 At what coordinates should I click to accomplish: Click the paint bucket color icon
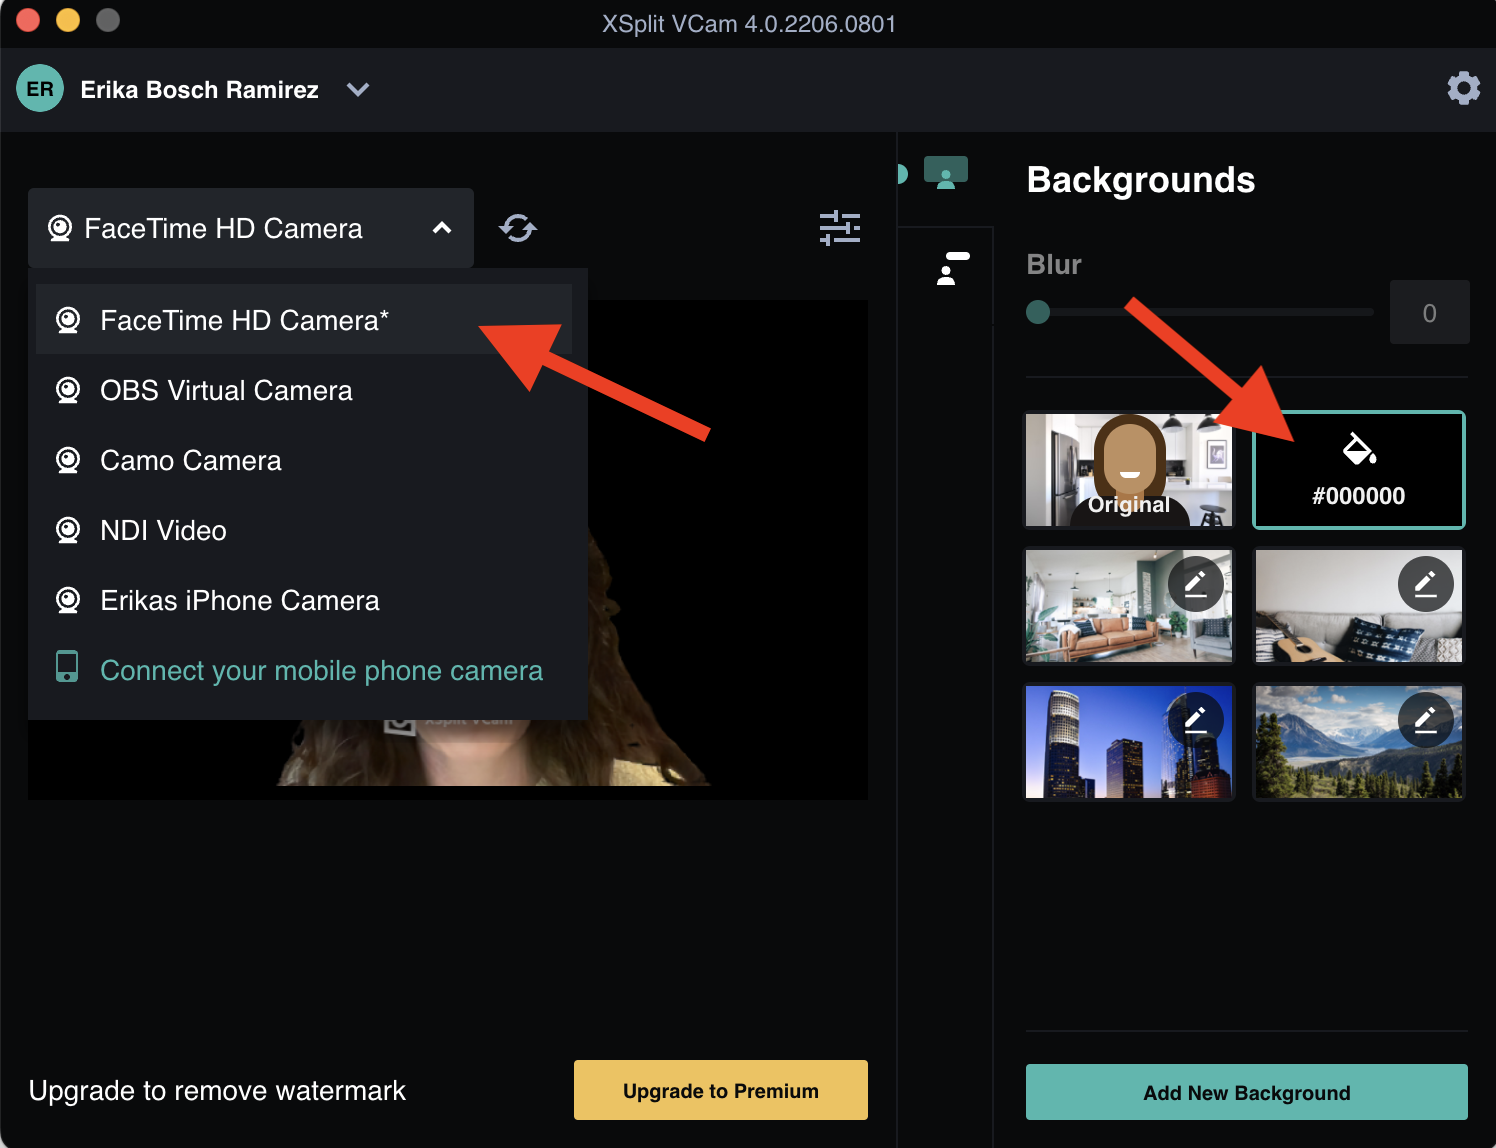pyautogui.click(x=1359, y=449)
